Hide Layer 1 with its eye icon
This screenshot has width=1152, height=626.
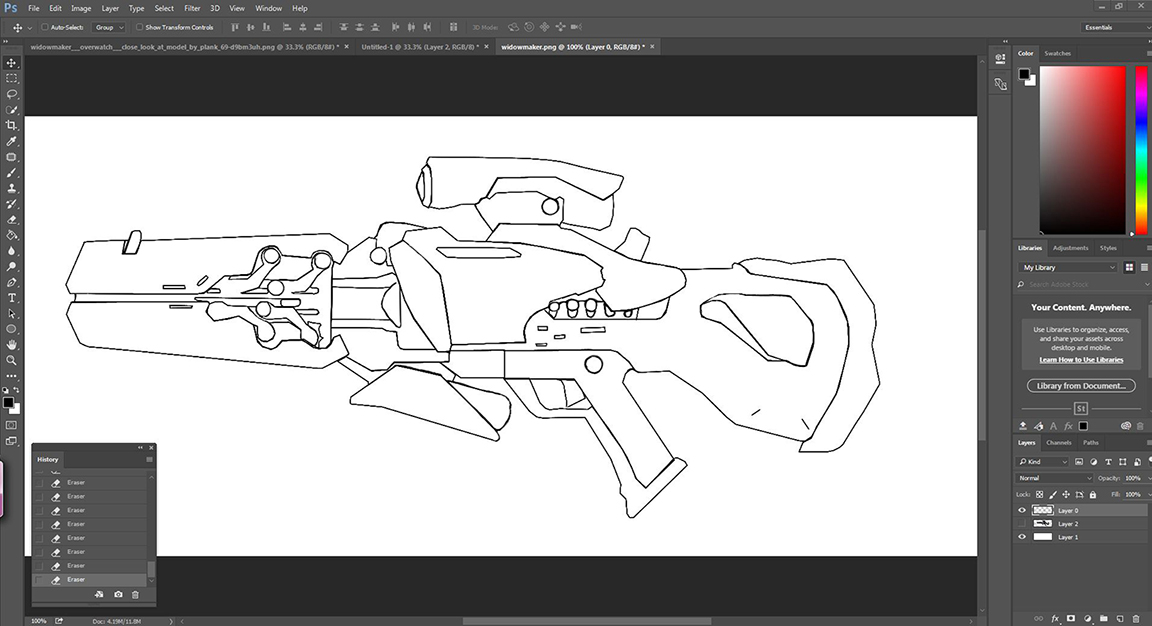[x=1021, y=537]
